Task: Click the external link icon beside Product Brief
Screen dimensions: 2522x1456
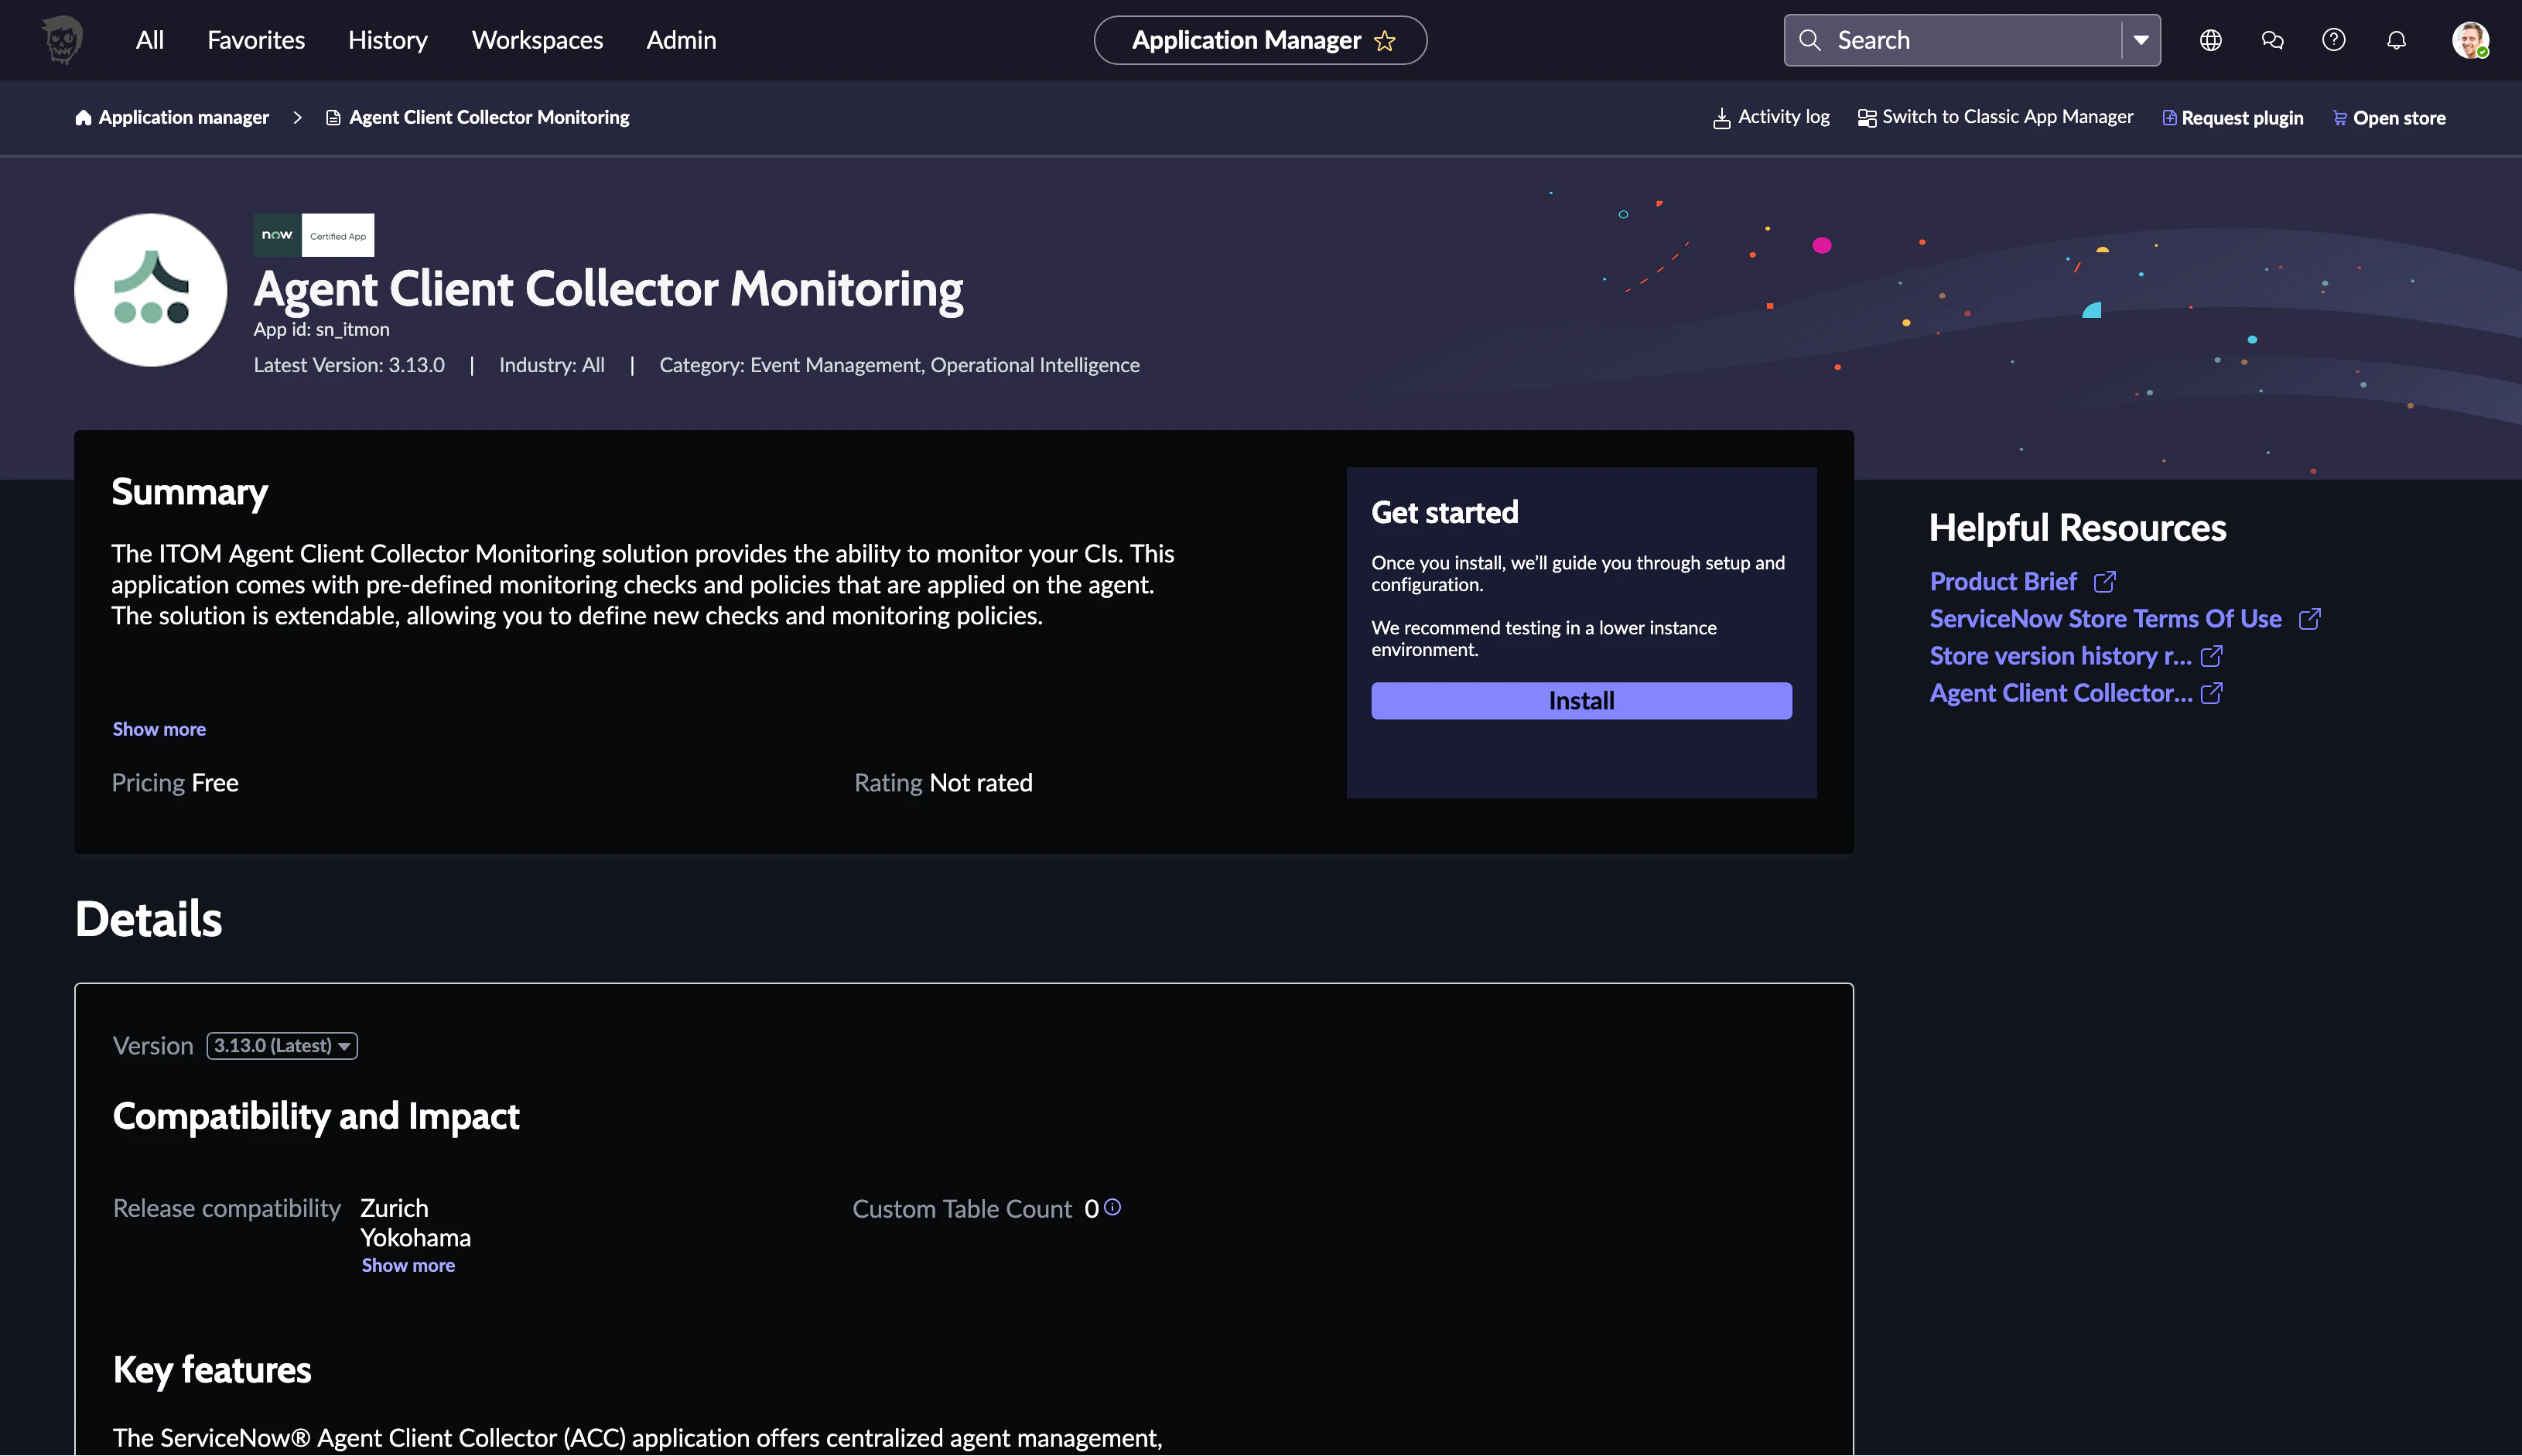Action: point(2104,582)
